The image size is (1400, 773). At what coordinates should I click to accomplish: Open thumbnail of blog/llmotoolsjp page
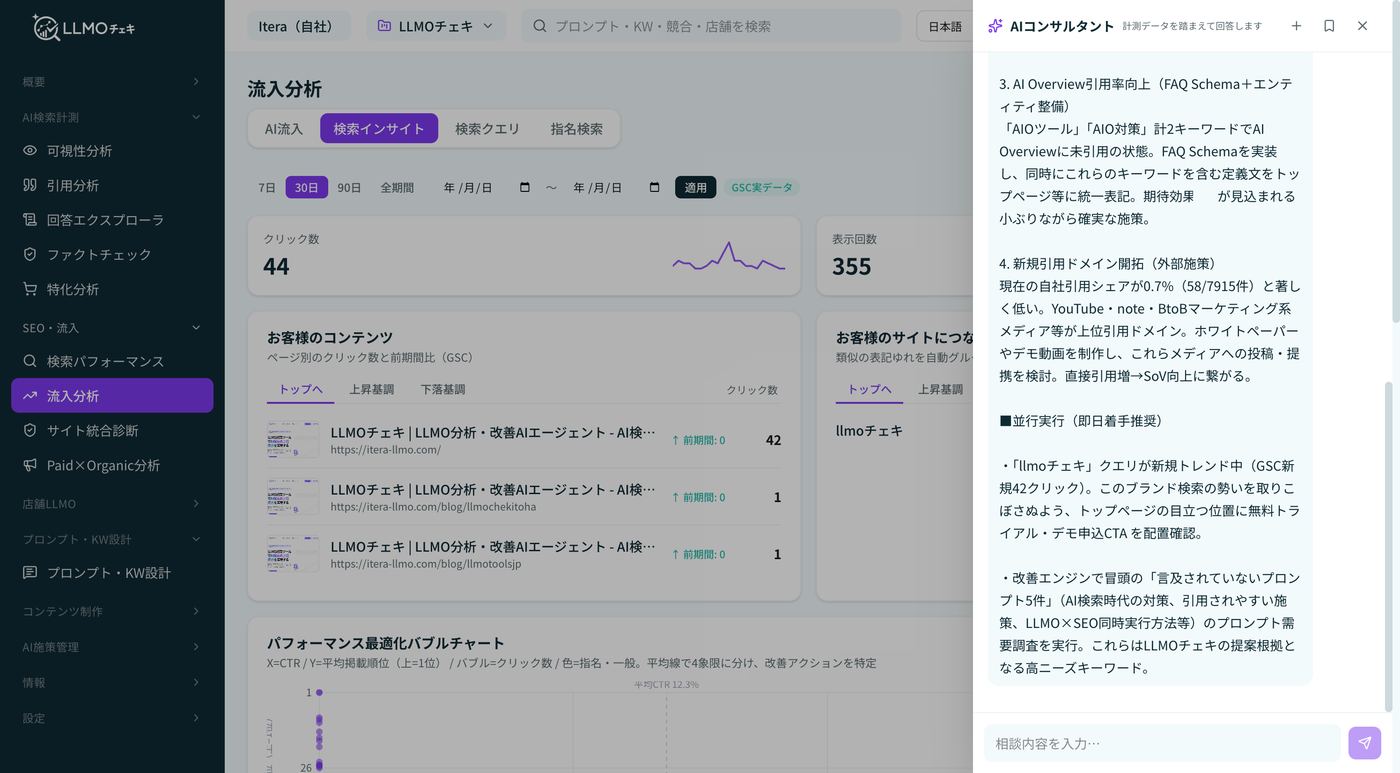coord(293,554)
